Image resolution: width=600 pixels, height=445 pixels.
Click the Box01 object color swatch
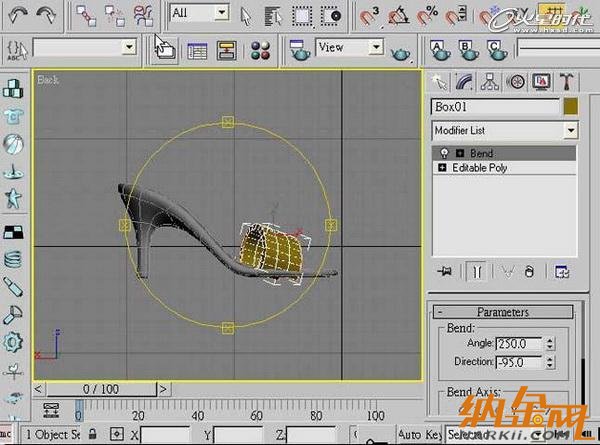click(x=570, y=106)
